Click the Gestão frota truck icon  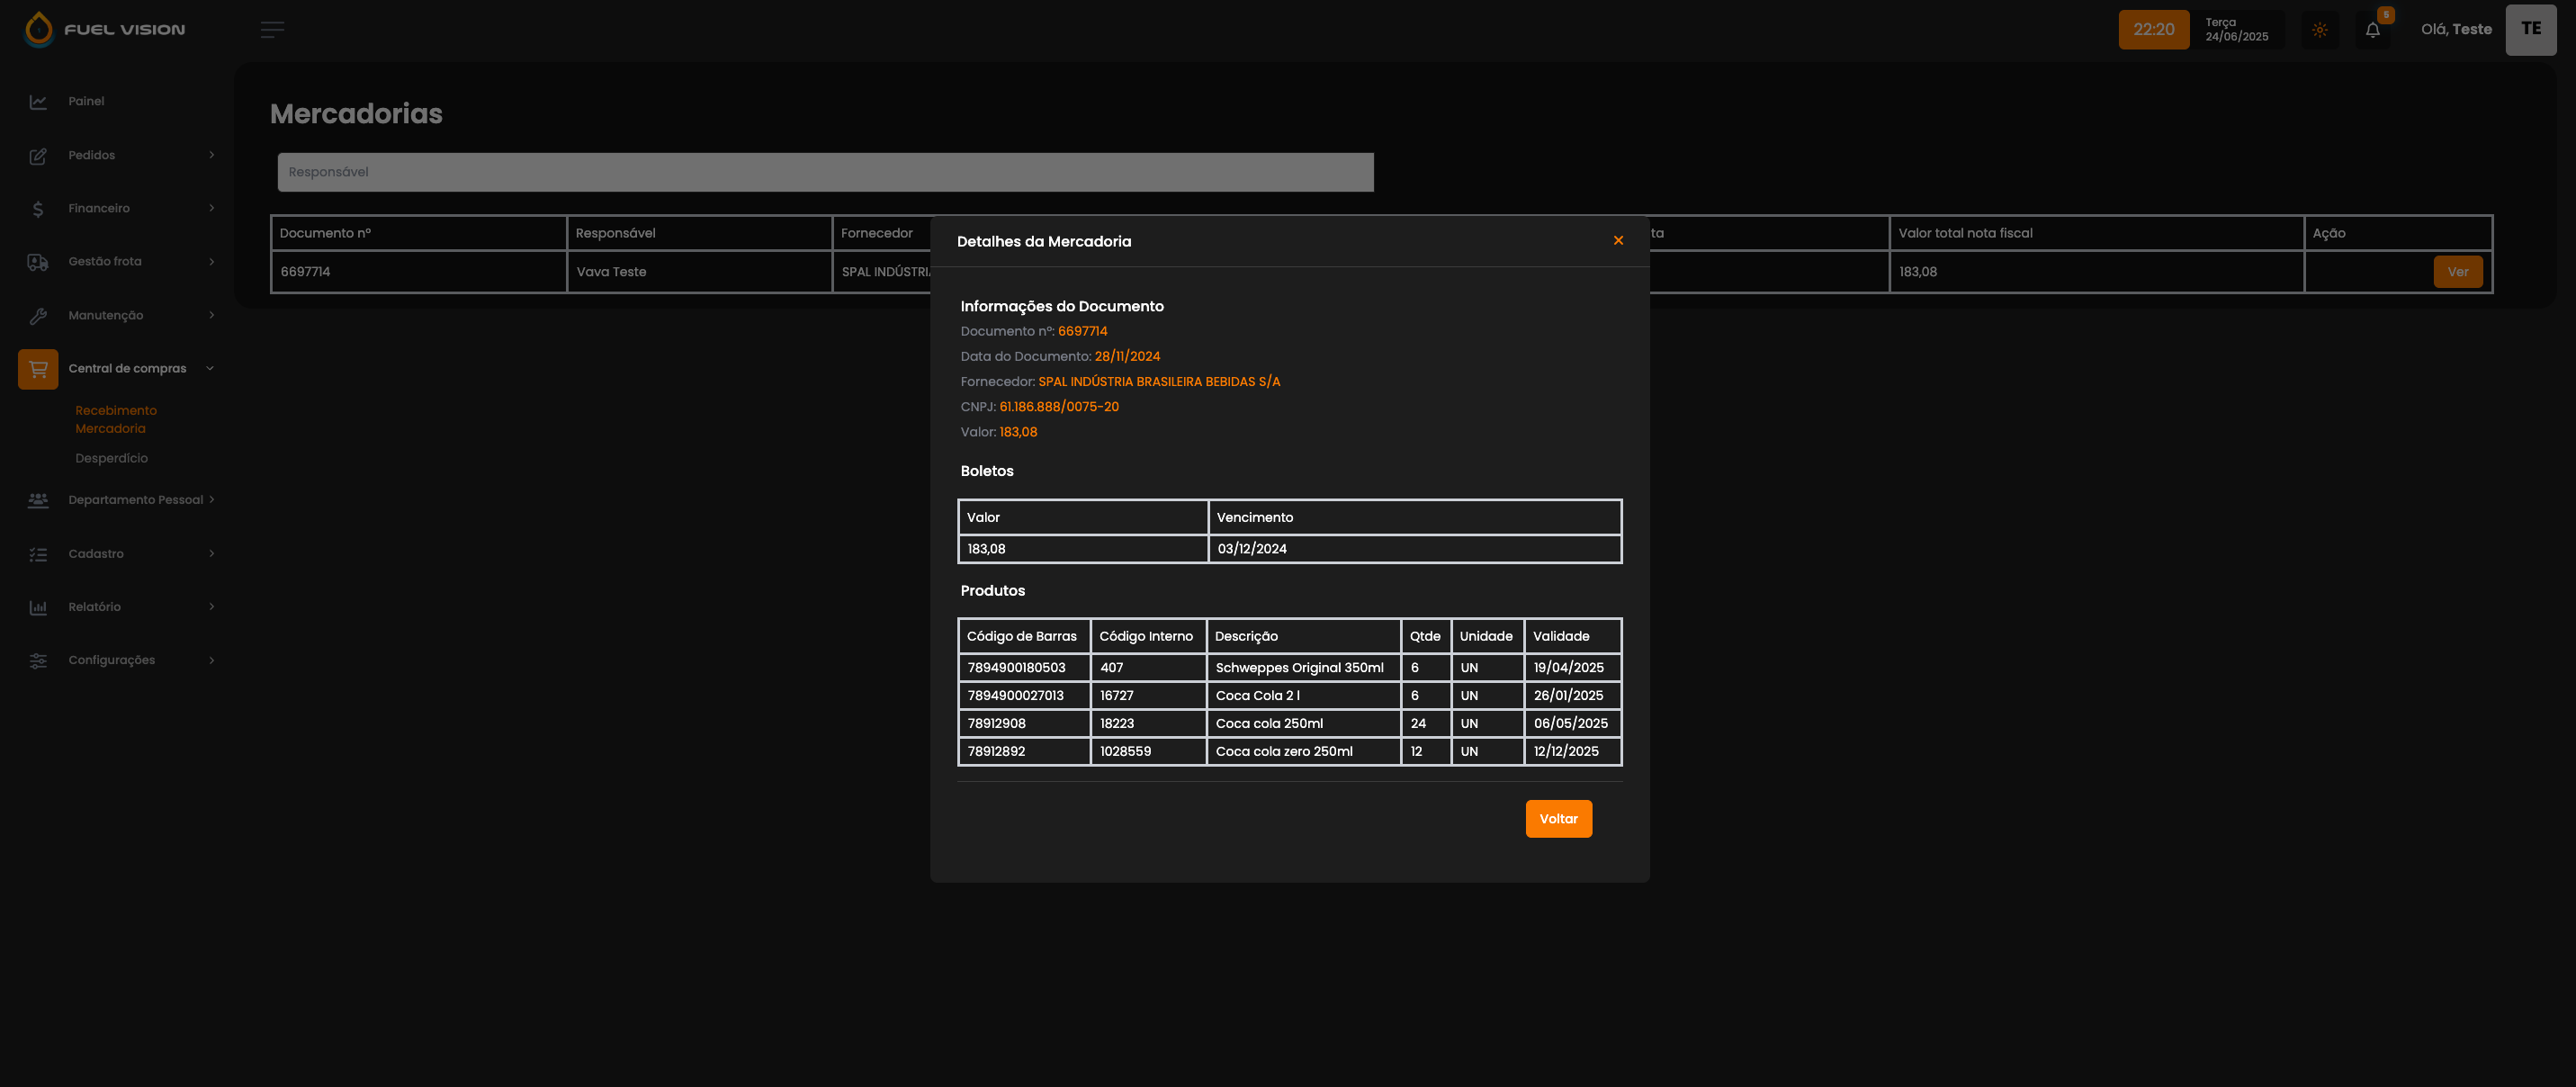tap(38, 262)
